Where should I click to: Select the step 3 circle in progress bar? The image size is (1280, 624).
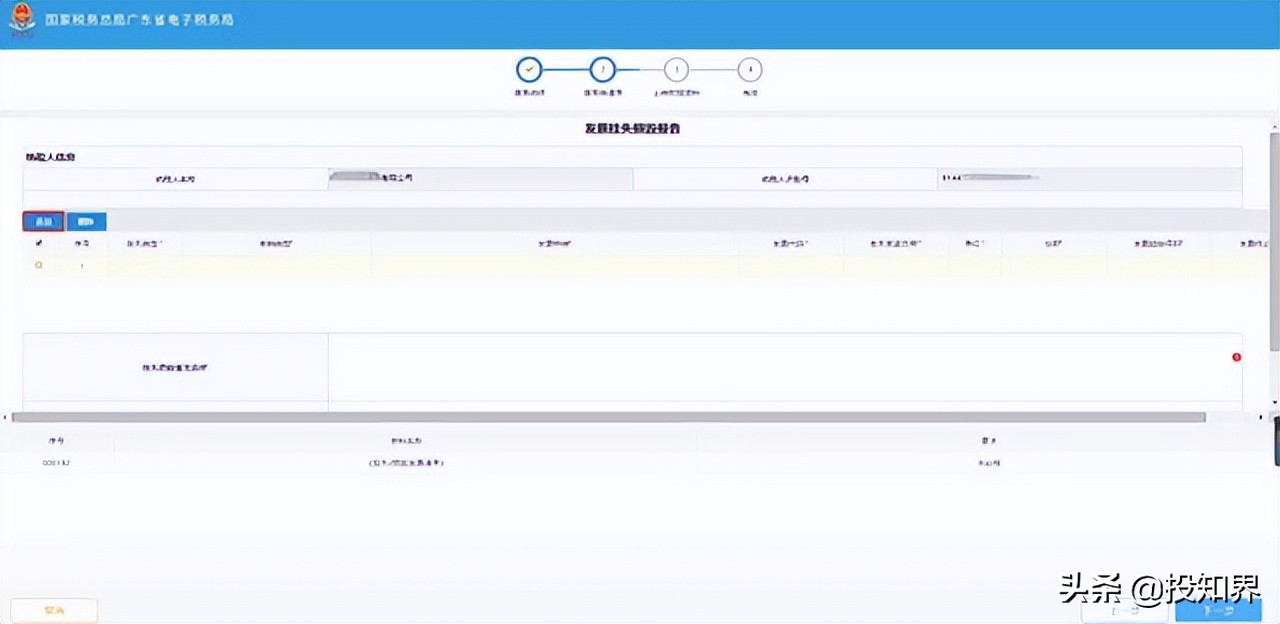pyautogui.click(x=676, y=70)
